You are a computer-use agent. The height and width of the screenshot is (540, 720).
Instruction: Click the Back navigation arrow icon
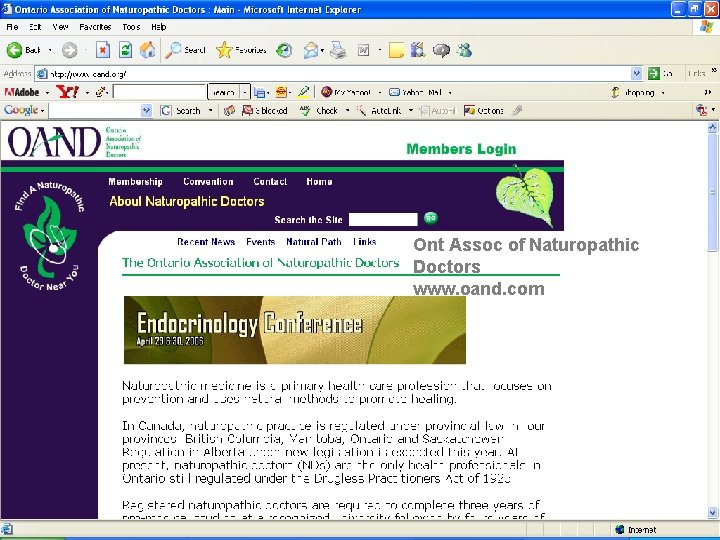tap(14, 50)
